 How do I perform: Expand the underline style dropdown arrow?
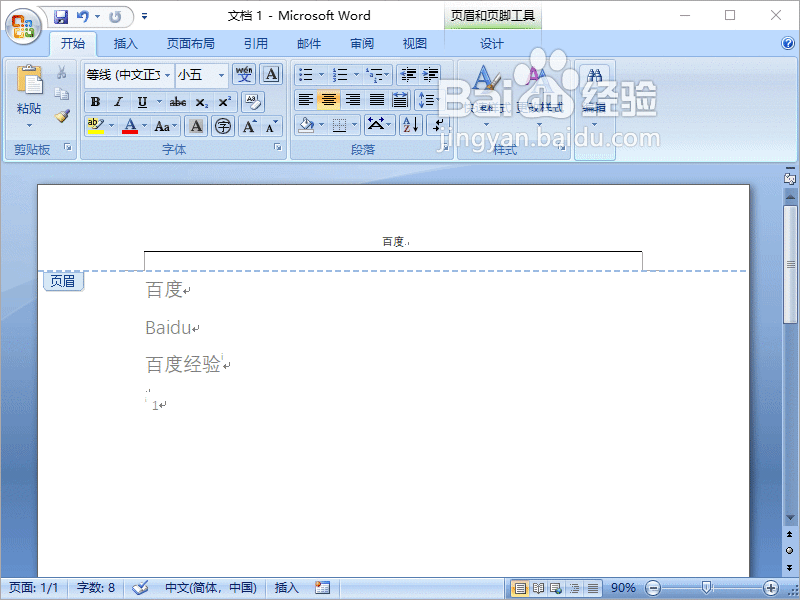point(159,102)
